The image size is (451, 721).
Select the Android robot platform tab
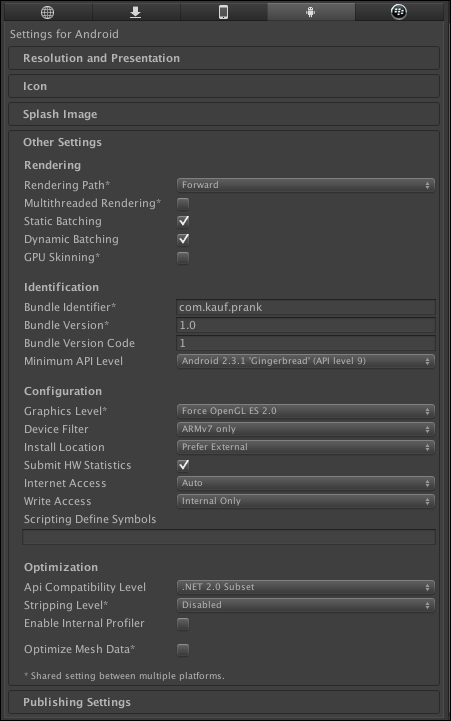click(x=311, y=12)
